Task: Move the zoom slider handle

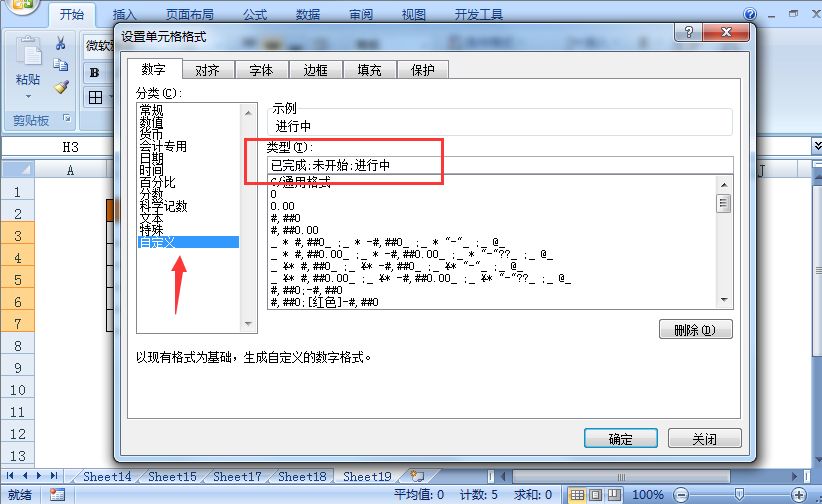Action: click(739, 494)
